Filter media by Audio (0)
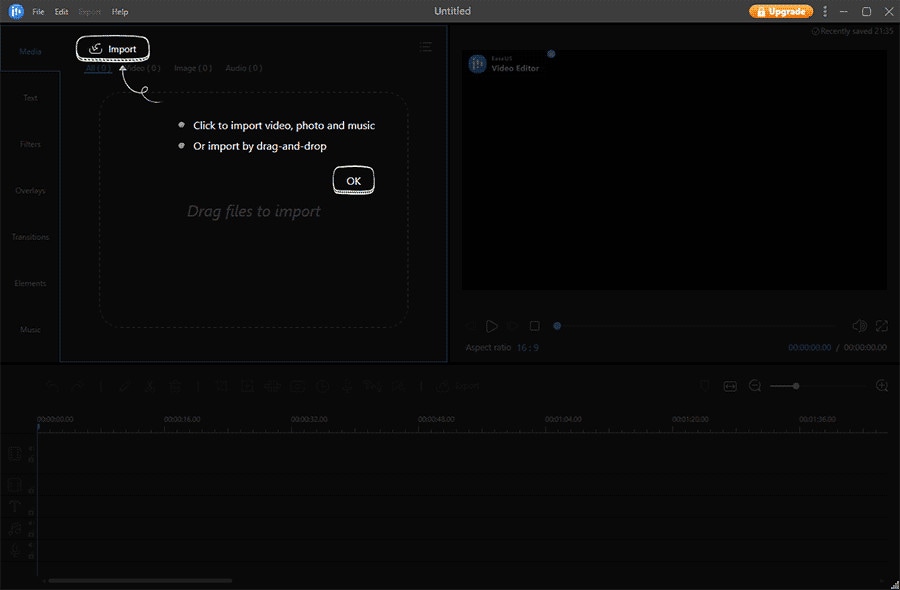Image resolution: width=900 pixels, height=590 pixels. tap(243, 68)
